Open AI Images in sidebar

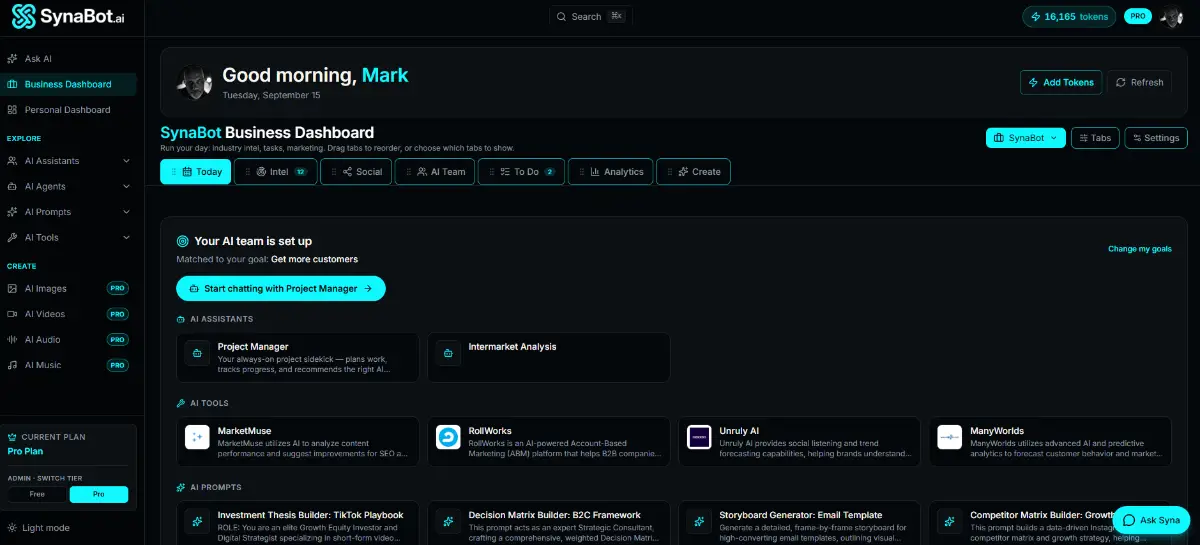click(68, 288)
